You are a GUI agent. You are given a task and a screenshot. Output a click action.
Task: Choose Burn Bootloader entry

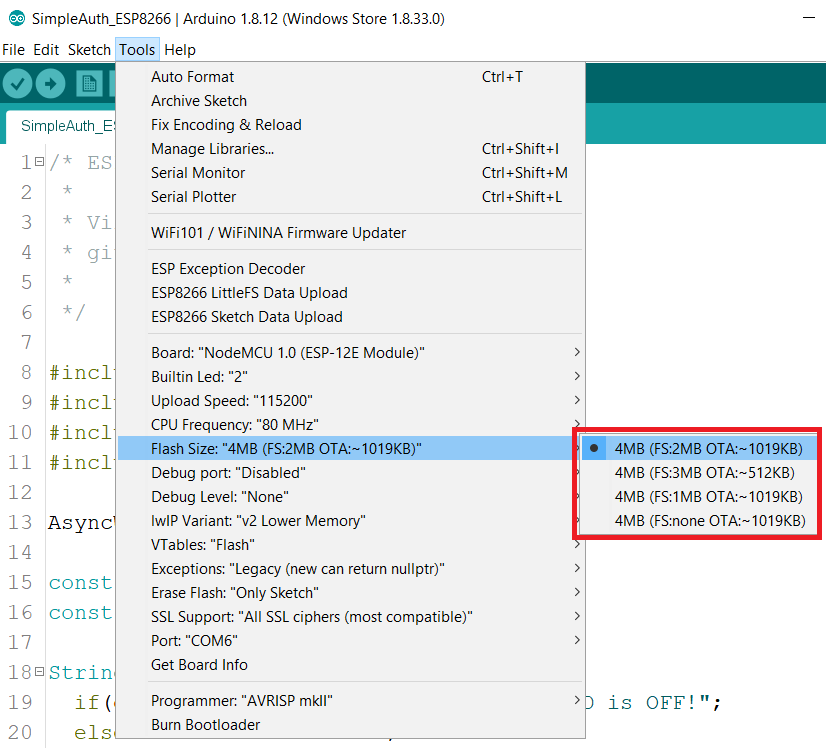click(x=350, y=725)
